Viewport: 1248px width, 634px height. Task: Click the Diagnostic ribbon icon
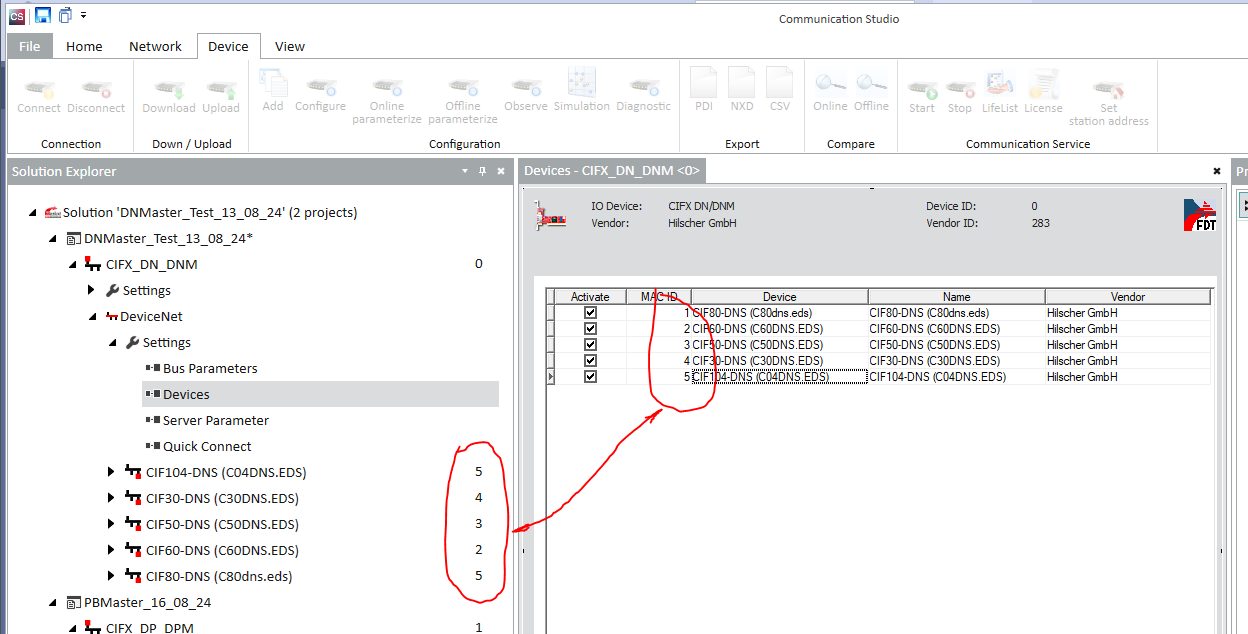coord(643,88)
